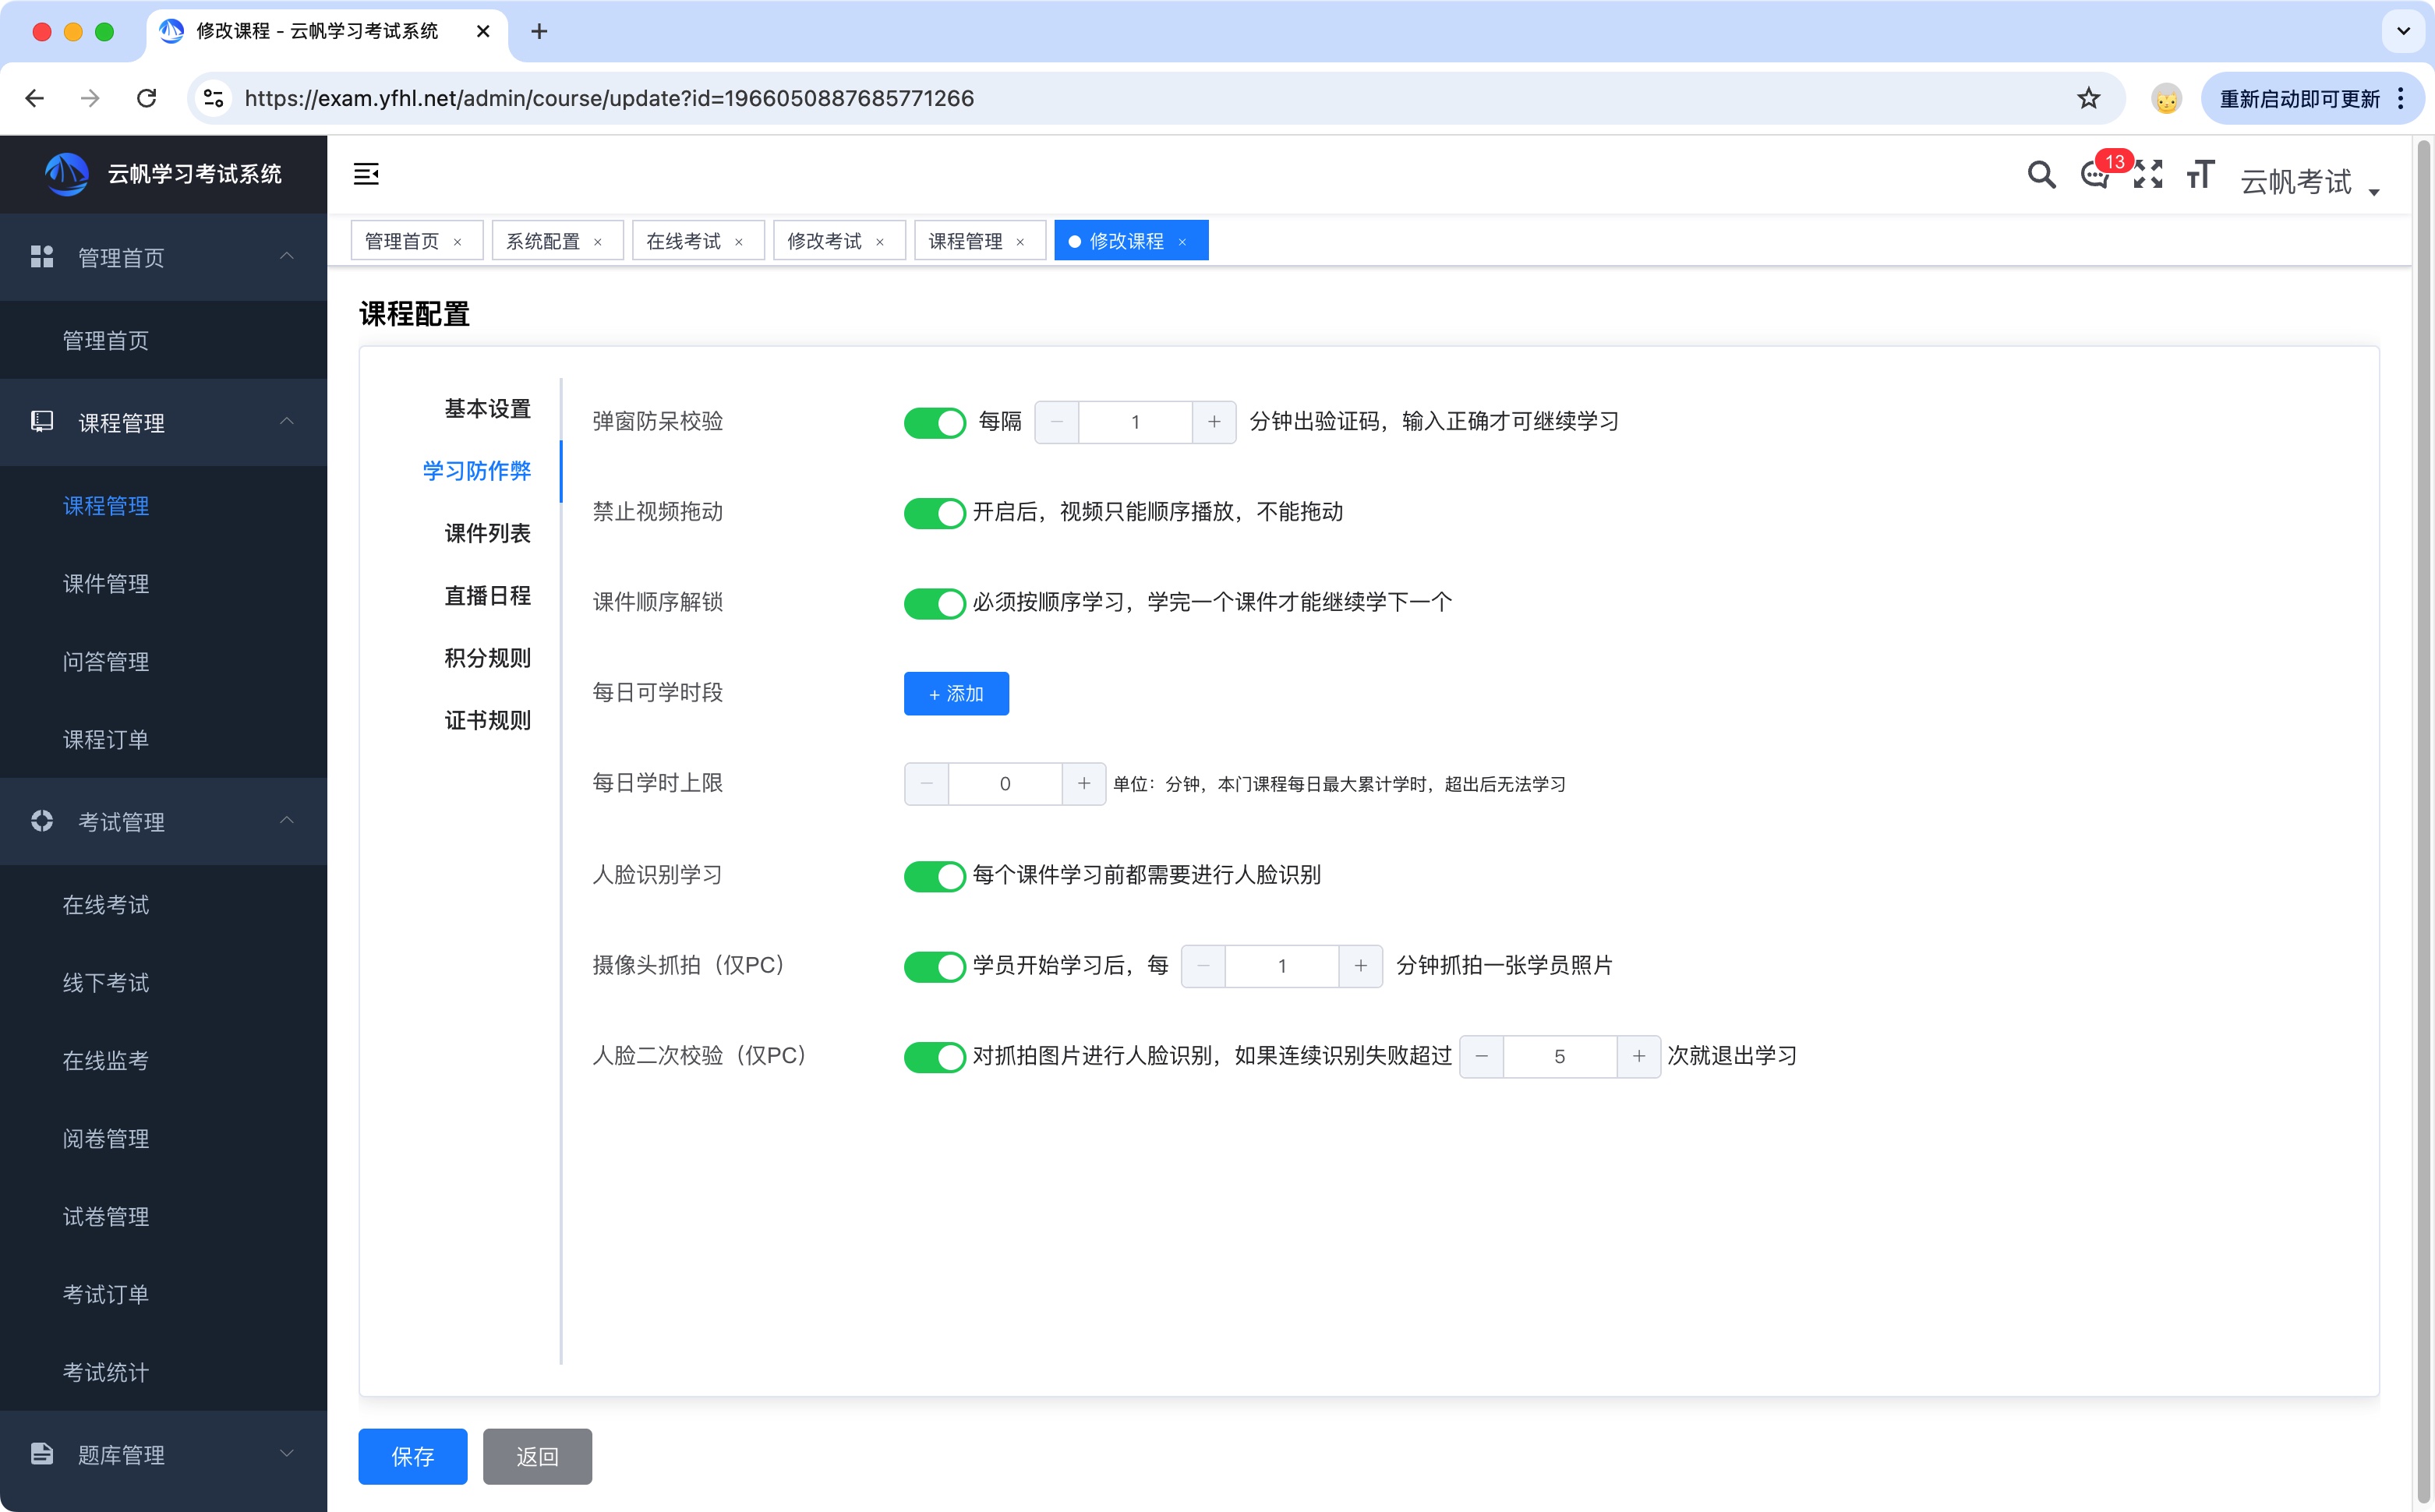
Task: Click 保存 to save the course settings
Action: point(412,1457)
